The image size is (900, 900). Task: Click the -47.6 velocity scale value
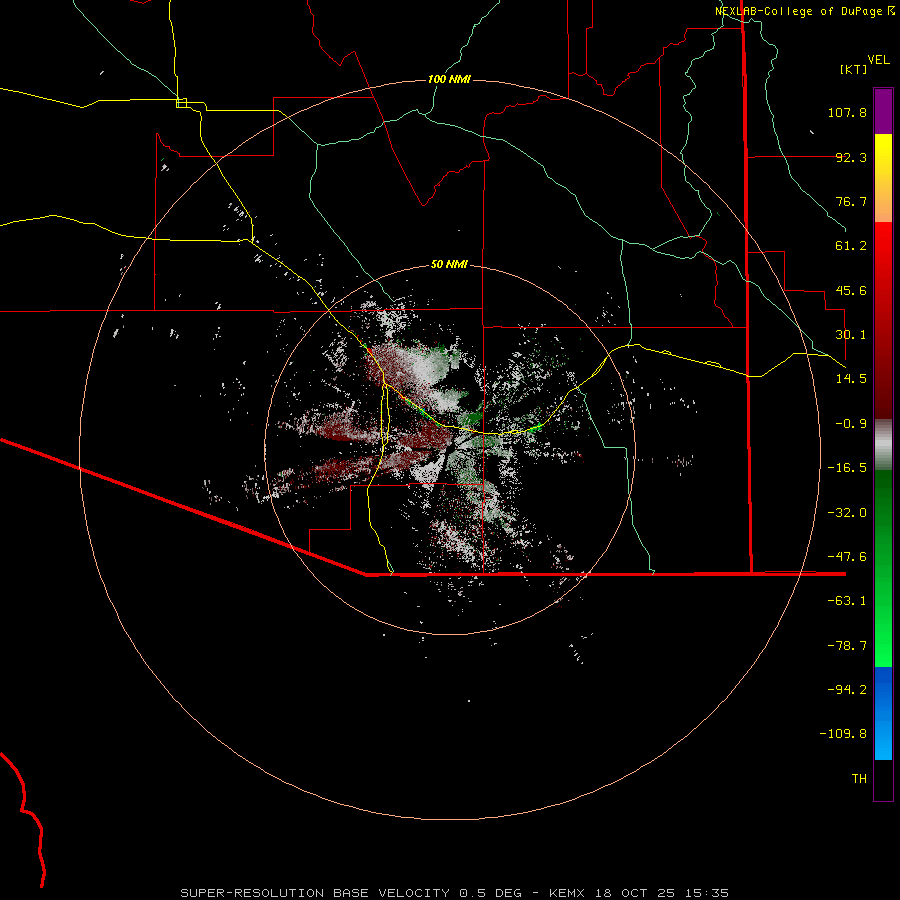847,557
